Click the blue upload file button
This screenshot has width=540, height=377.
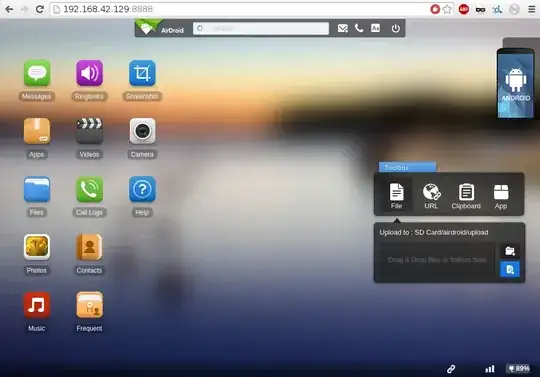[x=510, y=269]
